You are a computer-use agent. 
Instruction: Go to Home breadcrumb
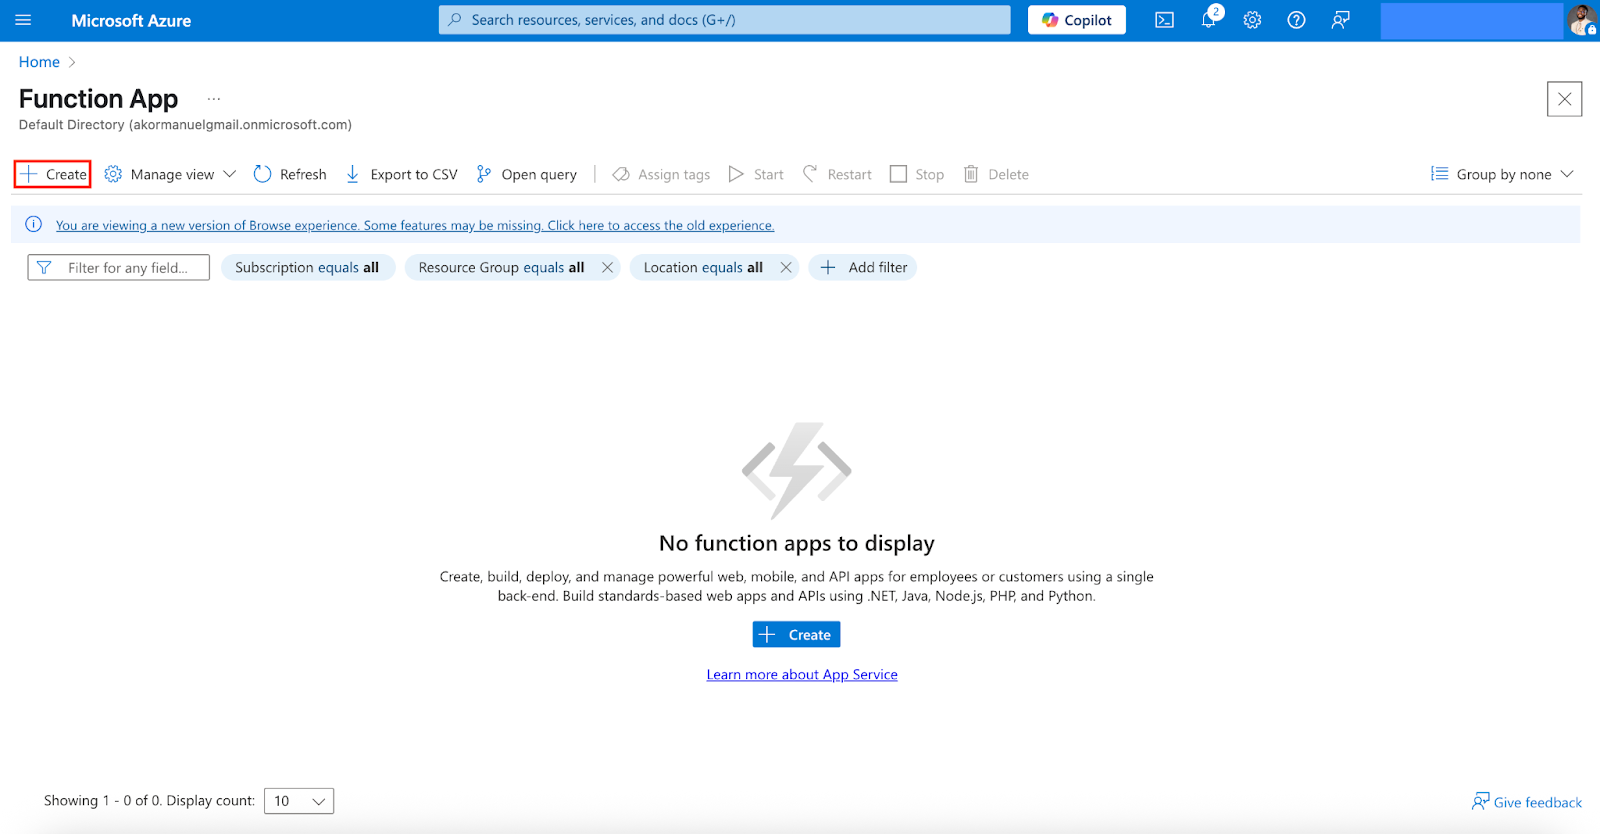39,62
